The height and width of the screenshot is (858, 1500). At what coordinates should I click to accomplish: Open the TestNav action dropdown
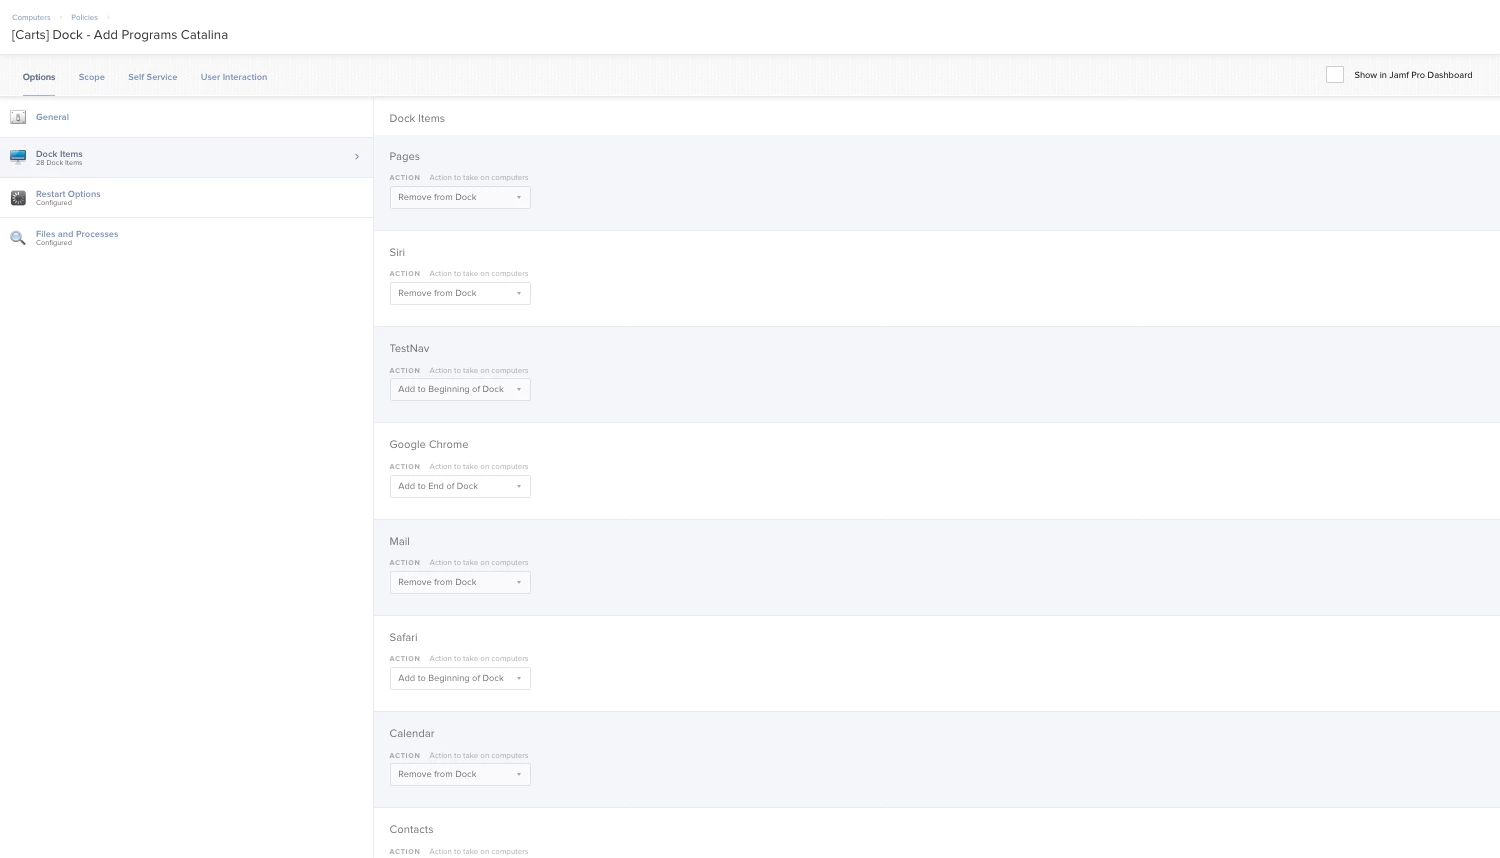pos(460,389)
